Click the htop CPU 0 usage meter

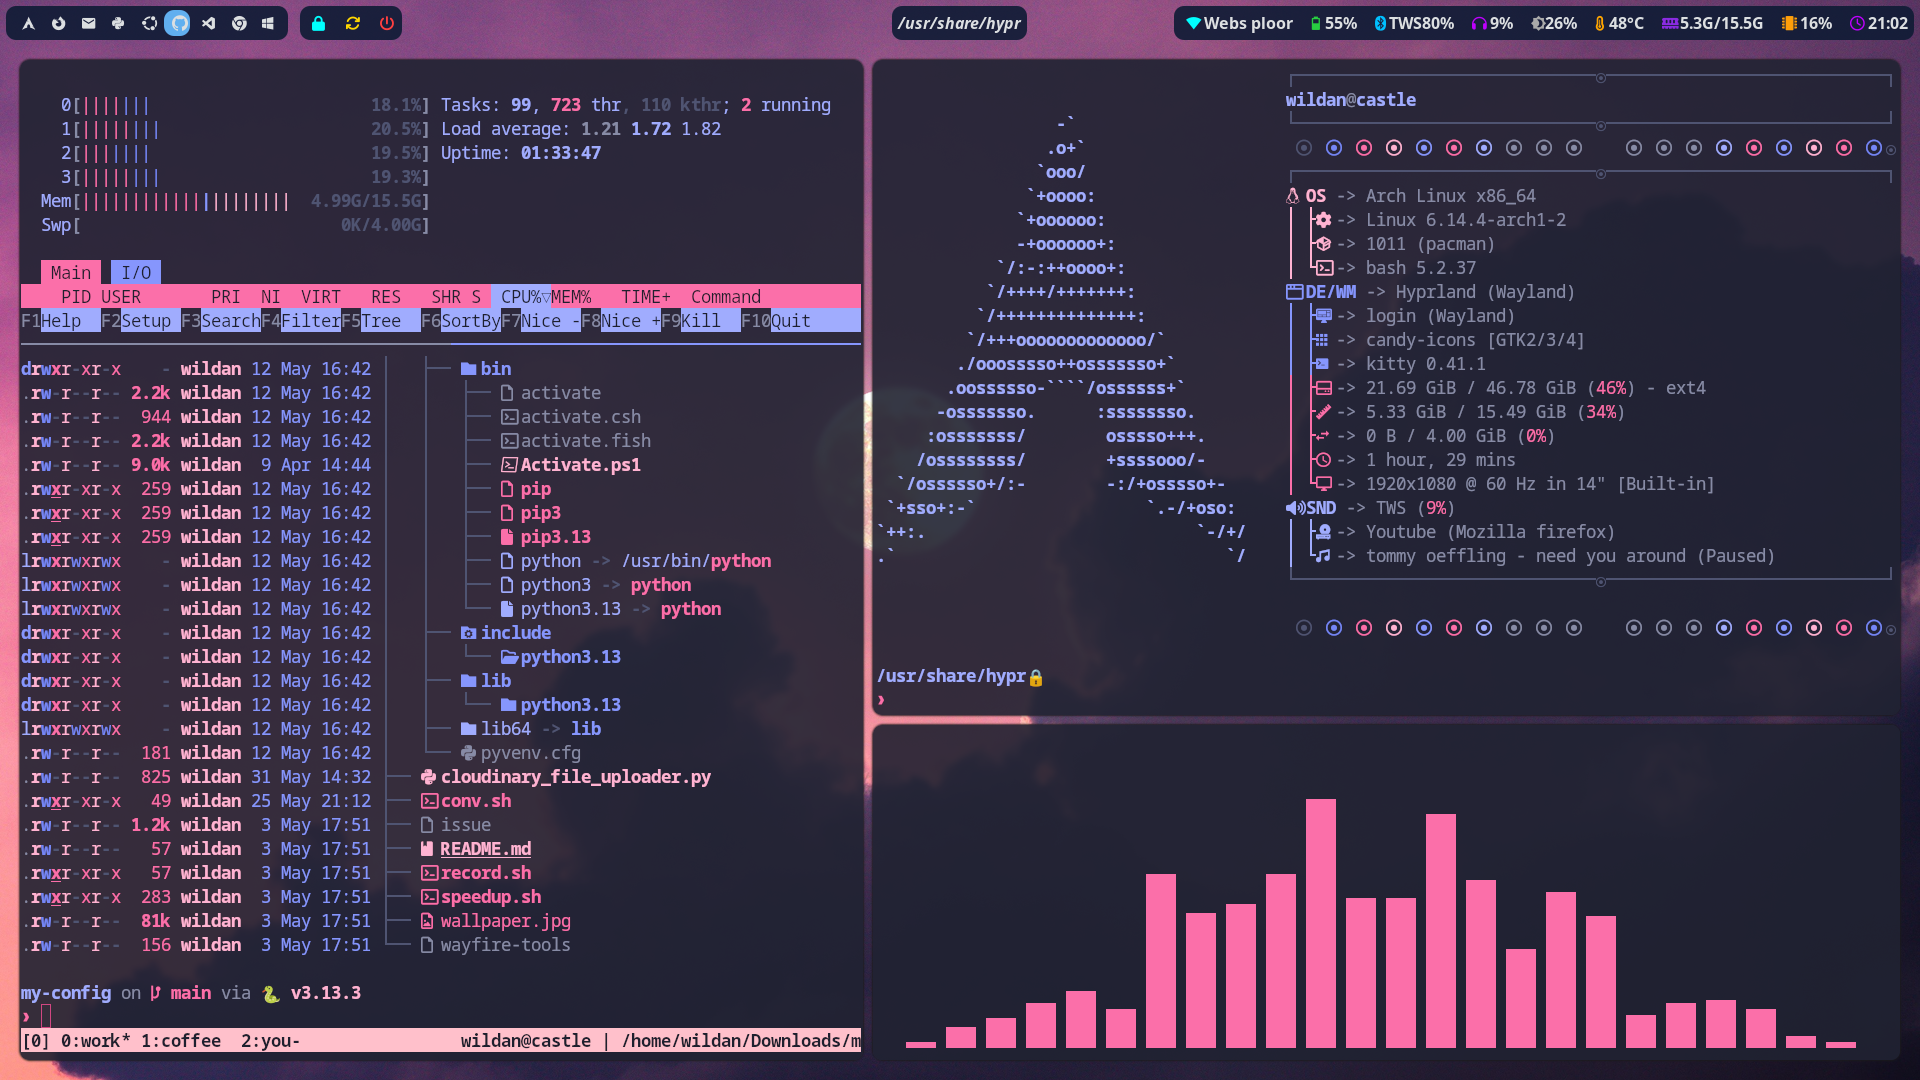click(245, 105)
